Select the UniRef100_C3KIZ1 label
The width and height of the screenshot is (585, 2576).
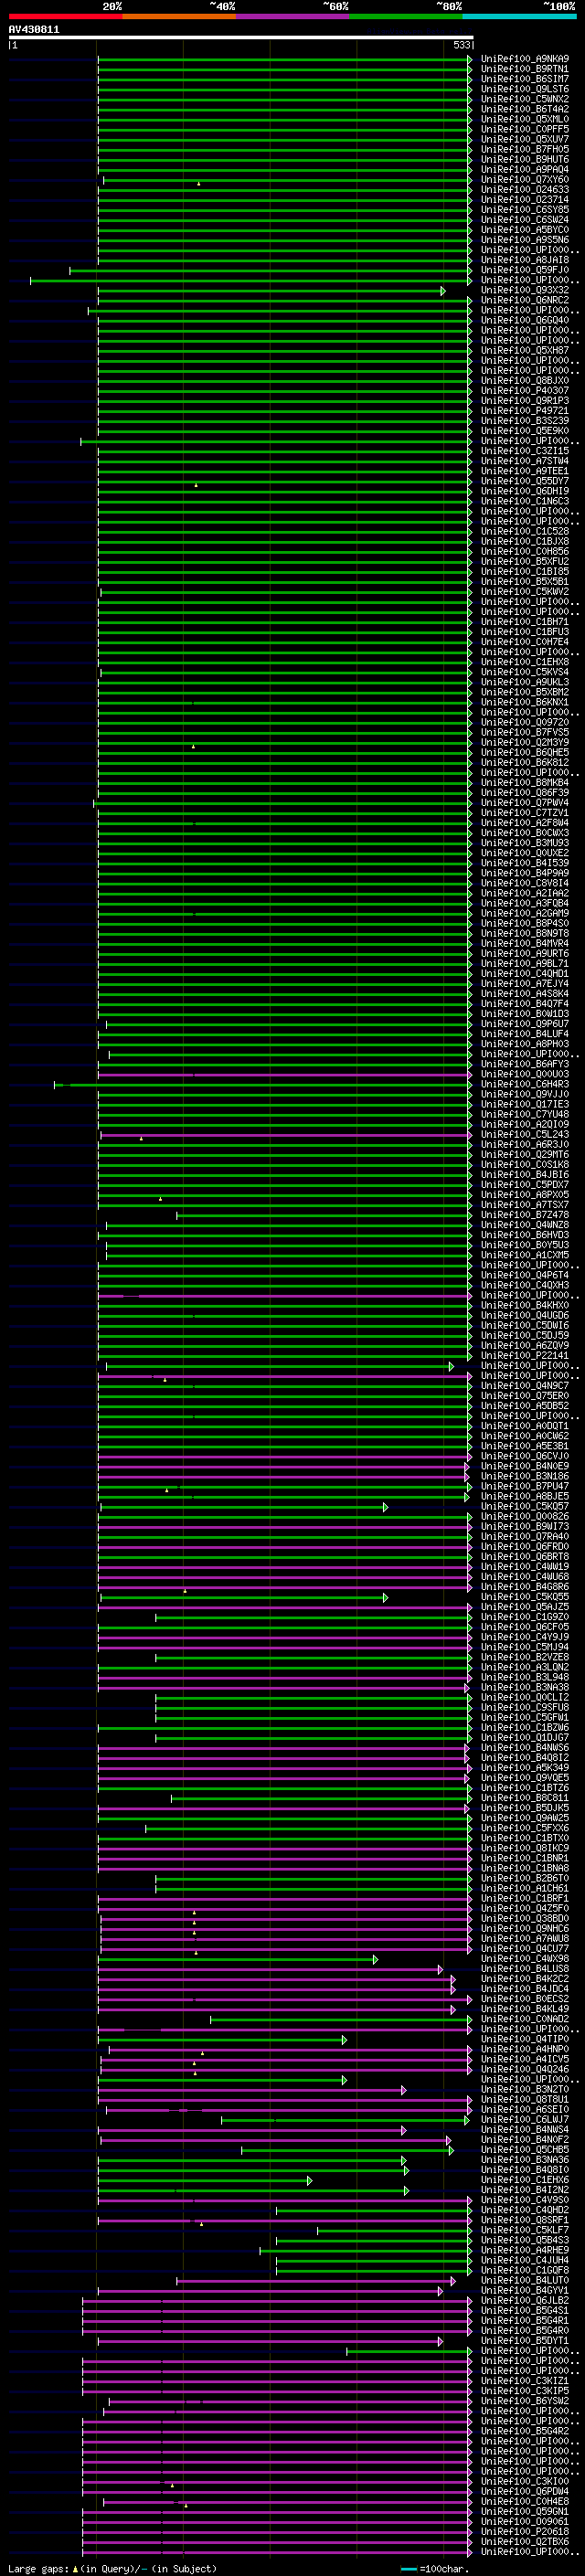525,2380
